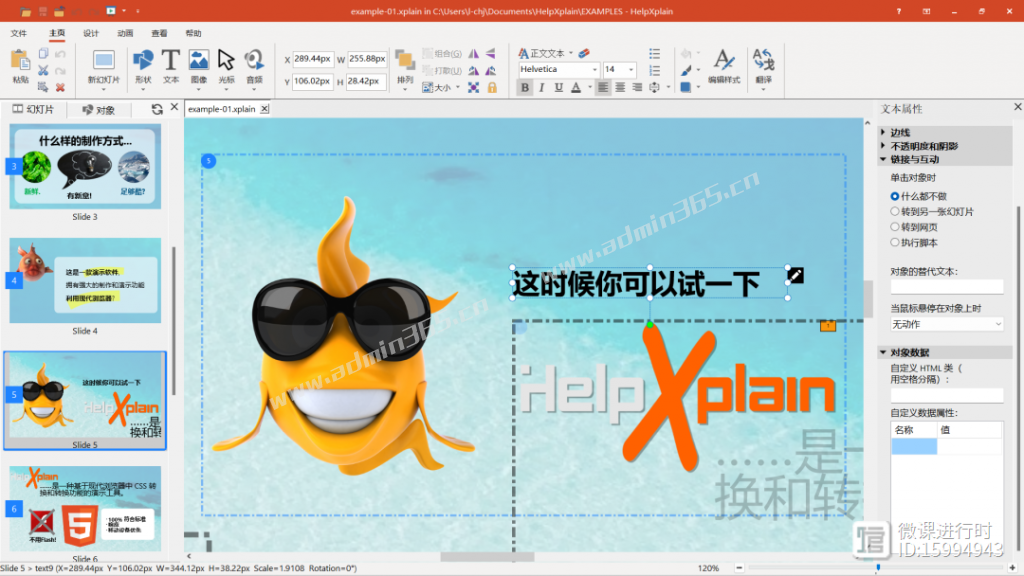Select the 转到网页 radio option

pos(895,227)
